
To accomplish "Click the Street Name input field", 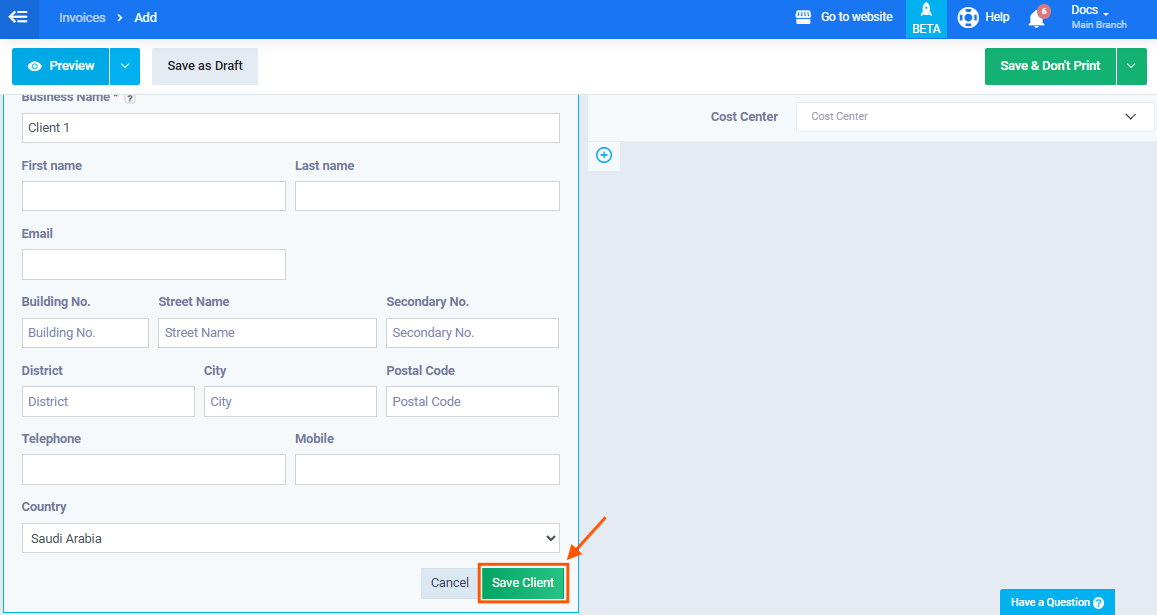I will point(267,333).
